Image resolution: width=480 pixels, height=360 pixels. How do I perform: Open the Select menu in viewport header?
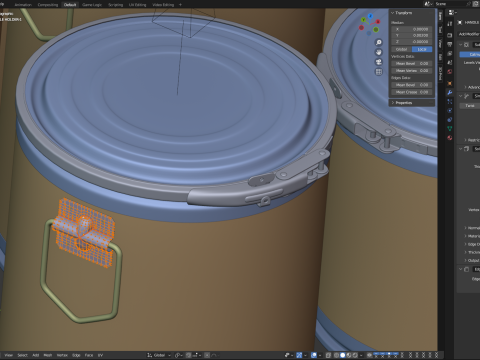coord(22,355)
